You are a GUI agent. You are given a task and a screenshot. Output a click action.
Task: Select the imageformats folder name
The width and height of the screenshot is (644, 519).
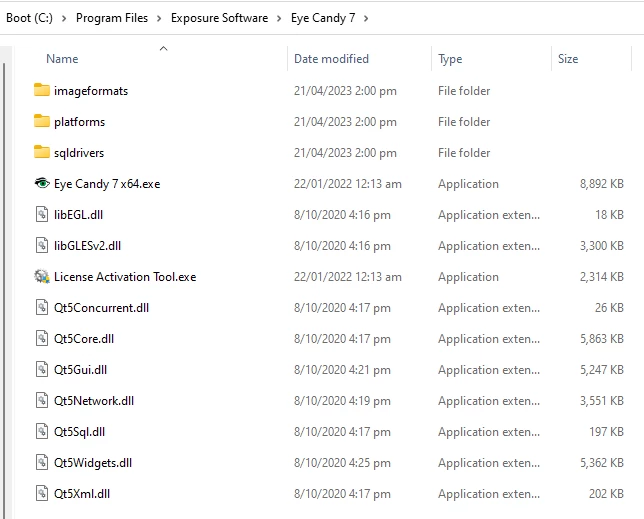pos(91,91)
